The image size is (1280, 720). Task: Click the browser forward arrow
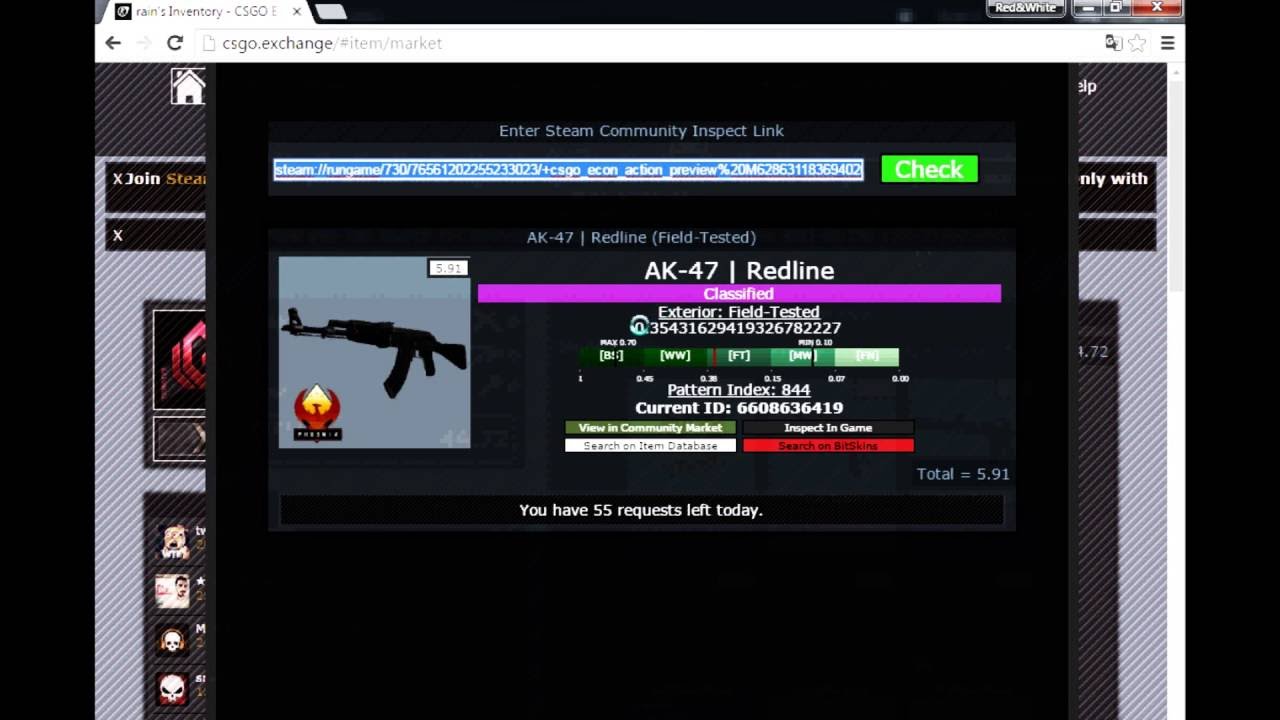(143, 43)
